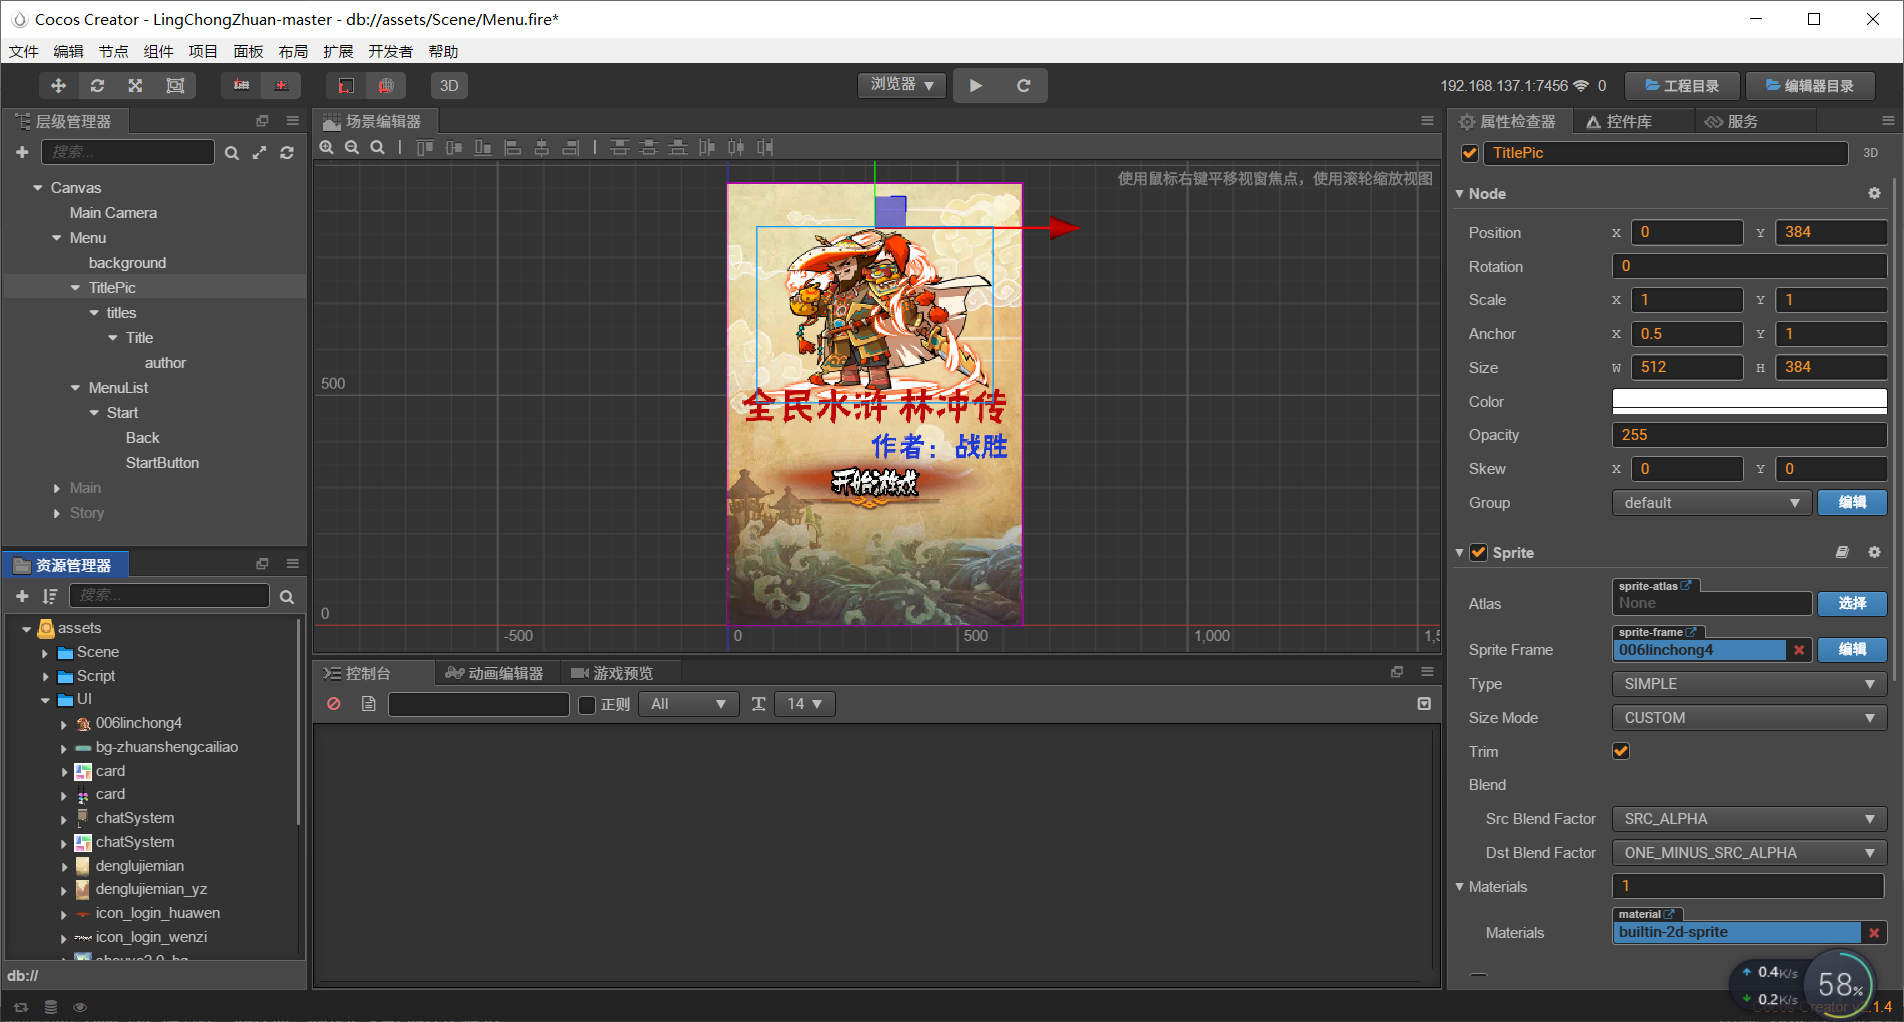Expand the 006linchong4 asset
1904x1022 pixels.
coord(64,724)
